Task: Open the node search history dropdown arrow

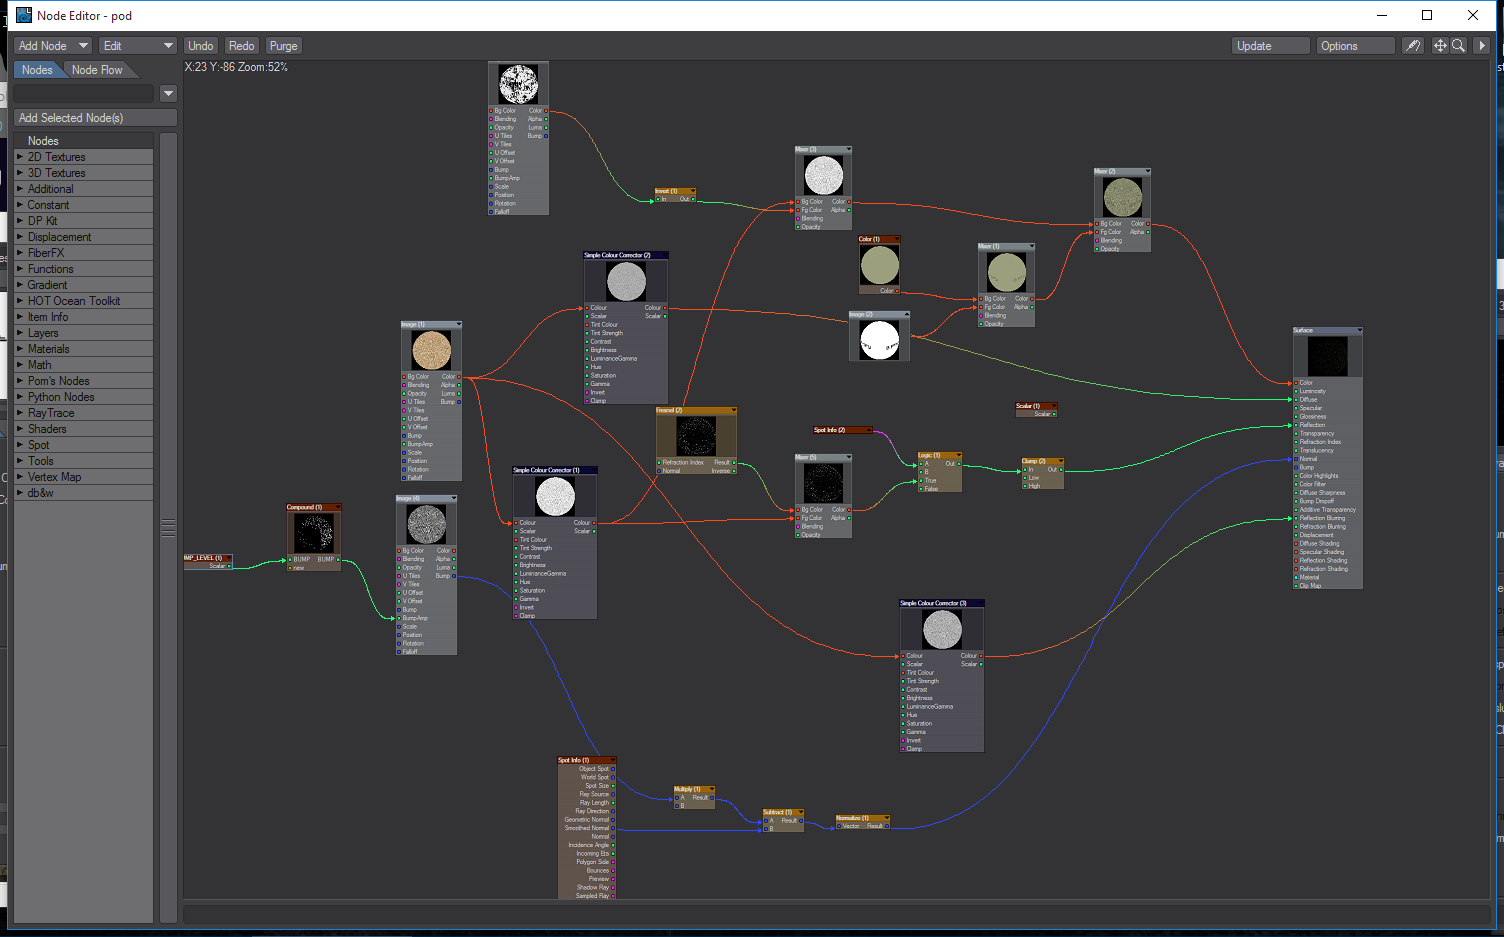Action: coord(168,94)
